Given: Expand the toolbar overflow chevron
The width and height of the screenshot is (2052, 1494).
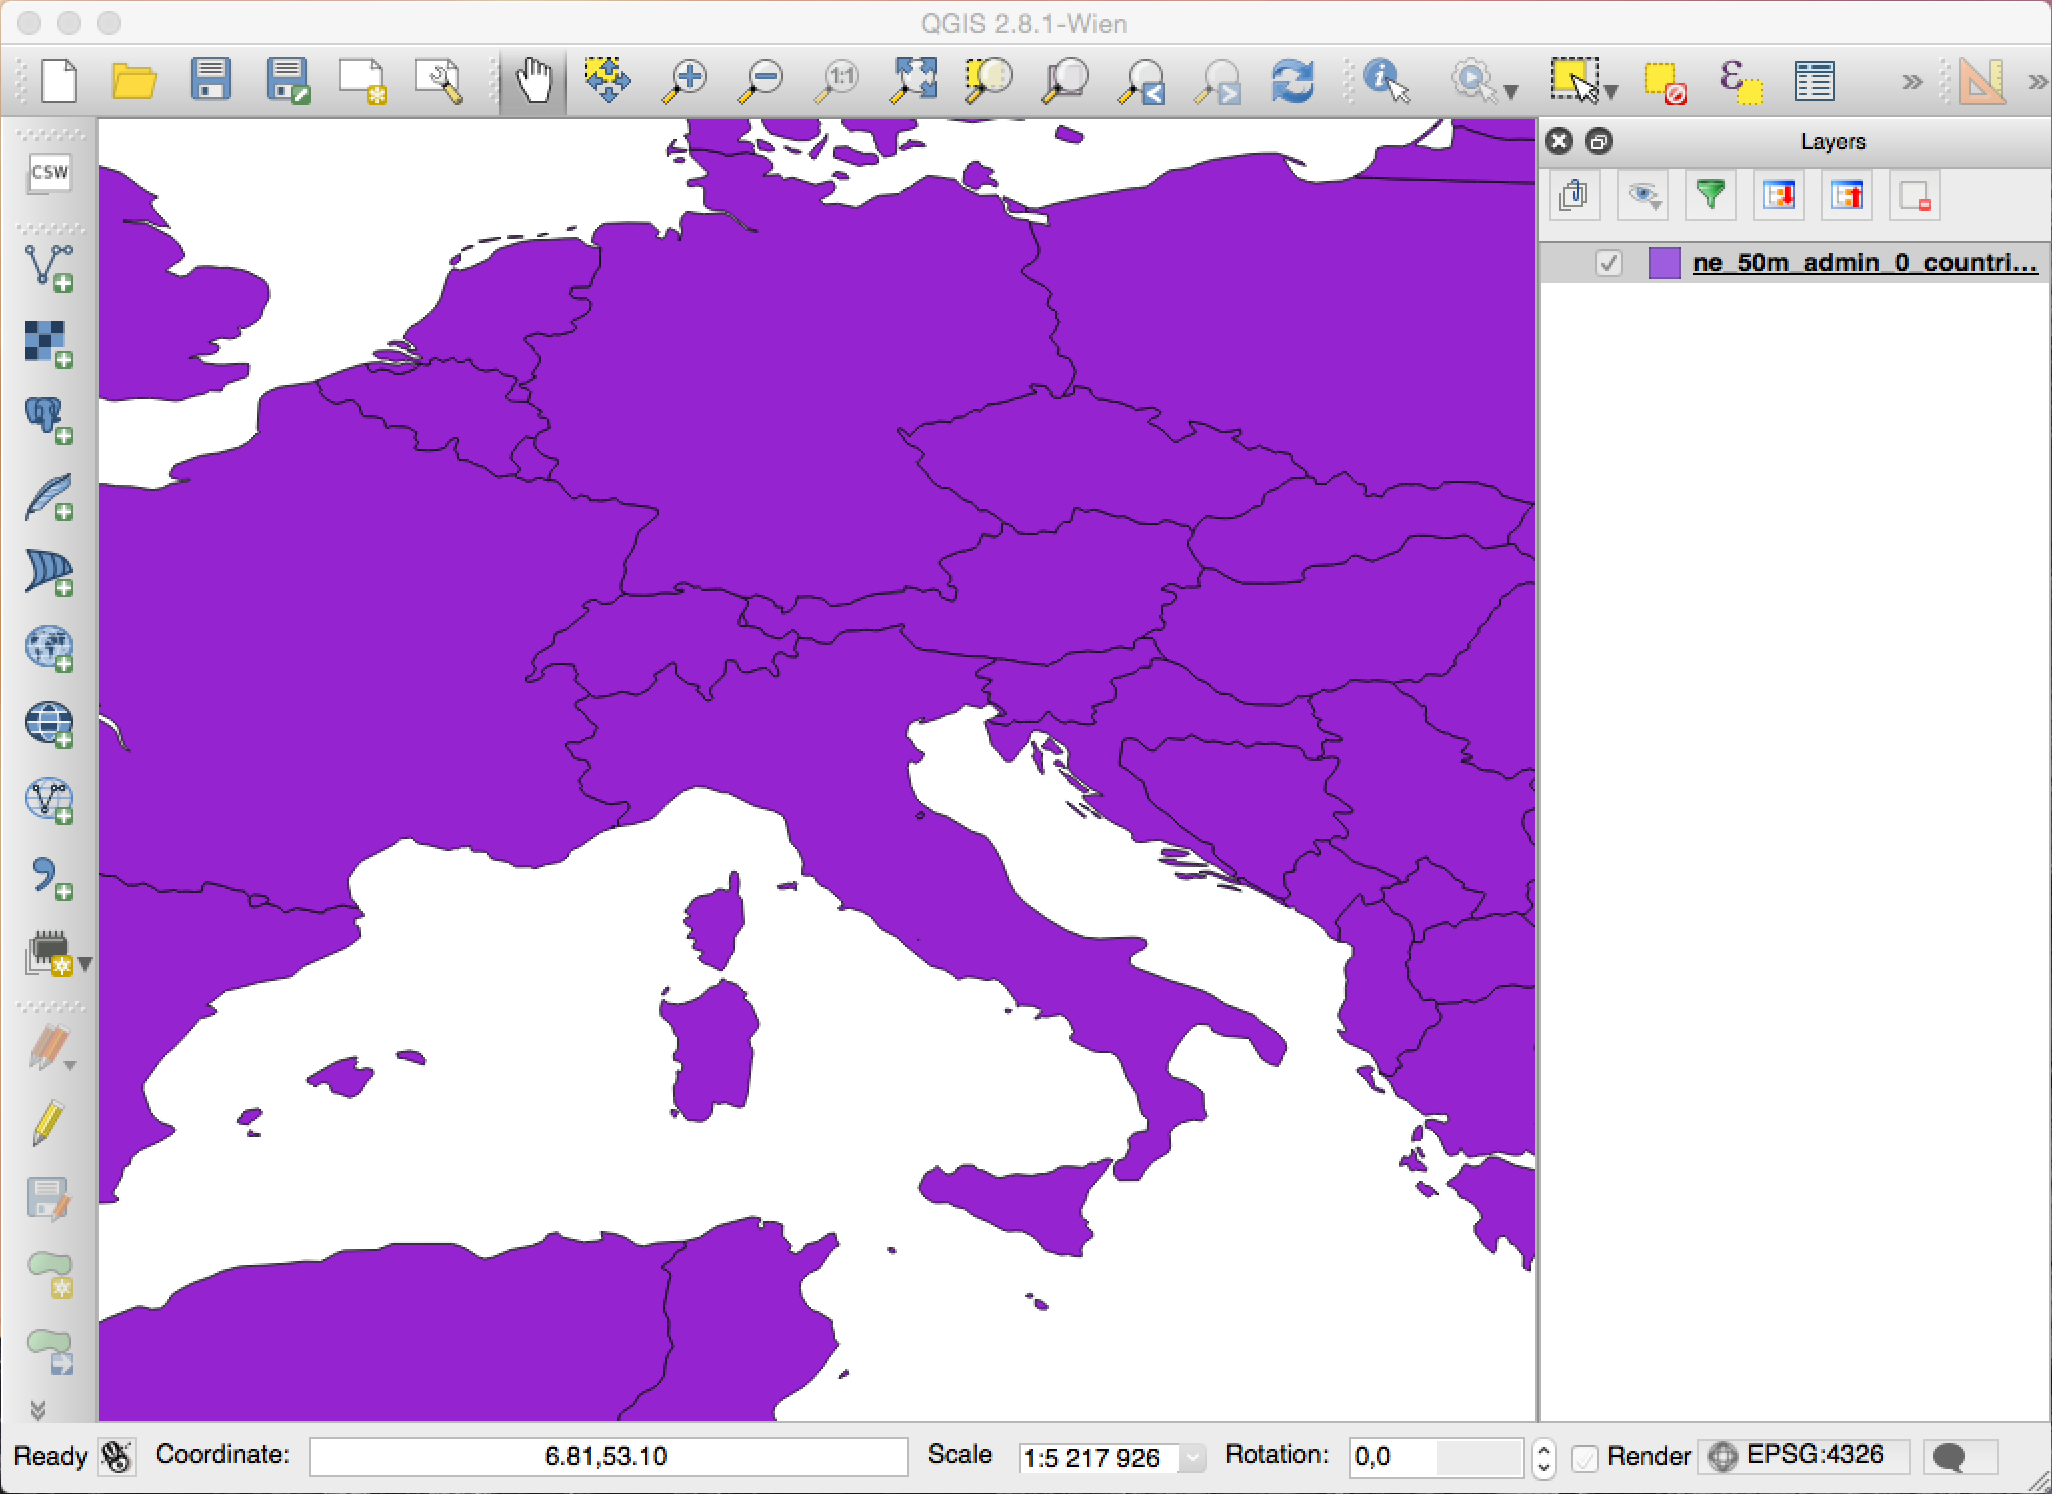Looking at the screenshot, I should point(1911,82).
